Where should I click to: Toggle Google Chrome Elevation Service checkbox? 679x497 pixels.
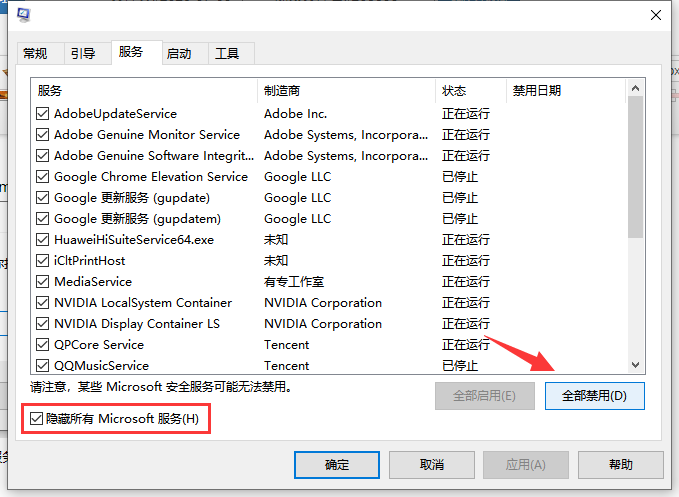(42, 177)
